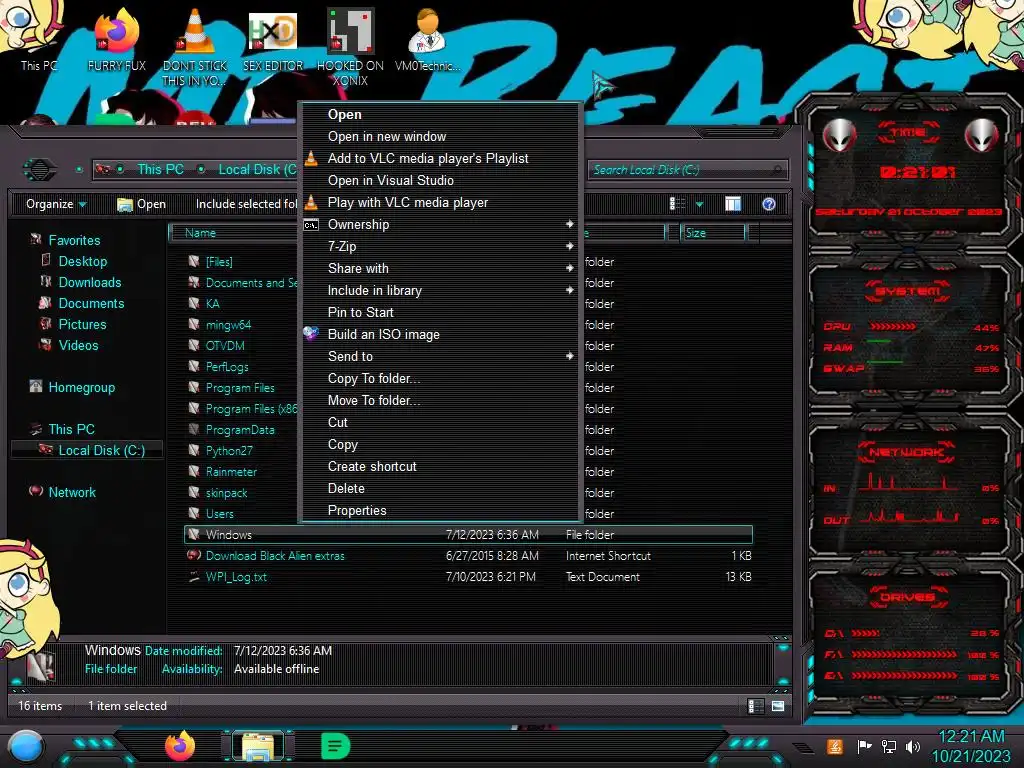
Task: Click the Explorer help question mark icon
Action: 769,204
